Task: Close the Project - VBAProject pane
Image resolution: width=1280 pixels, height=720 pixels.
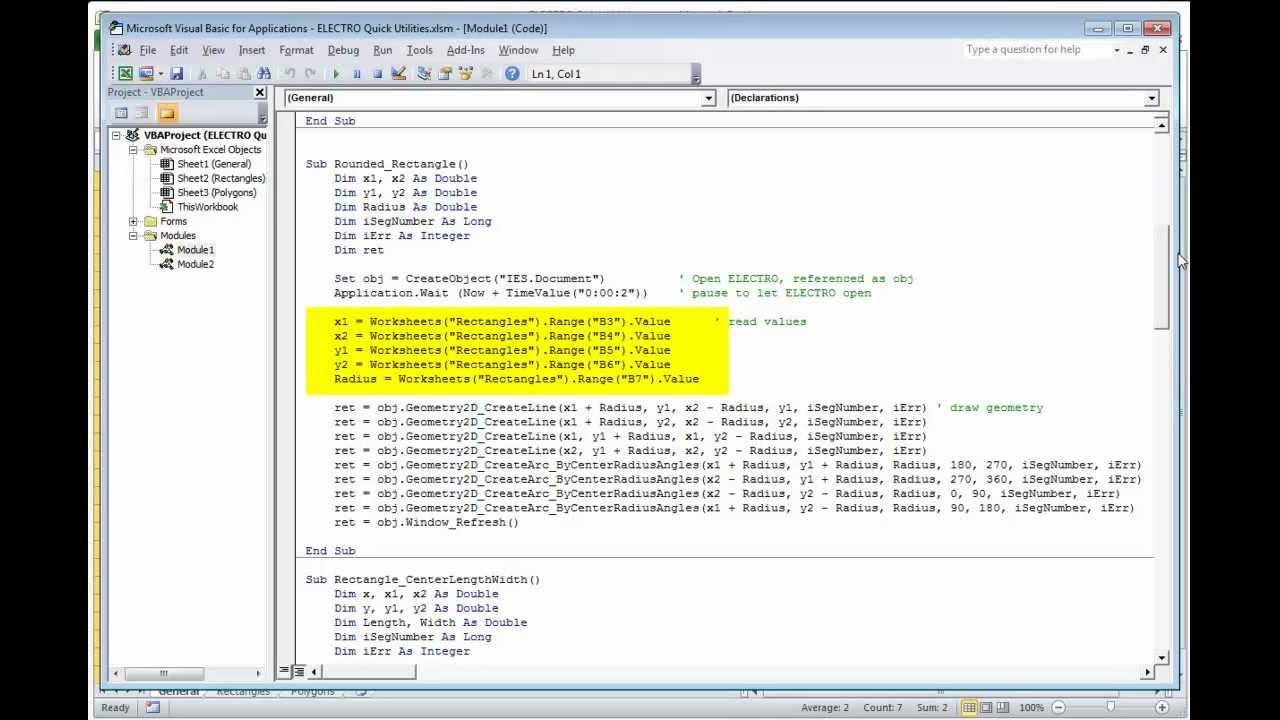Action: (x=260, y=92)
